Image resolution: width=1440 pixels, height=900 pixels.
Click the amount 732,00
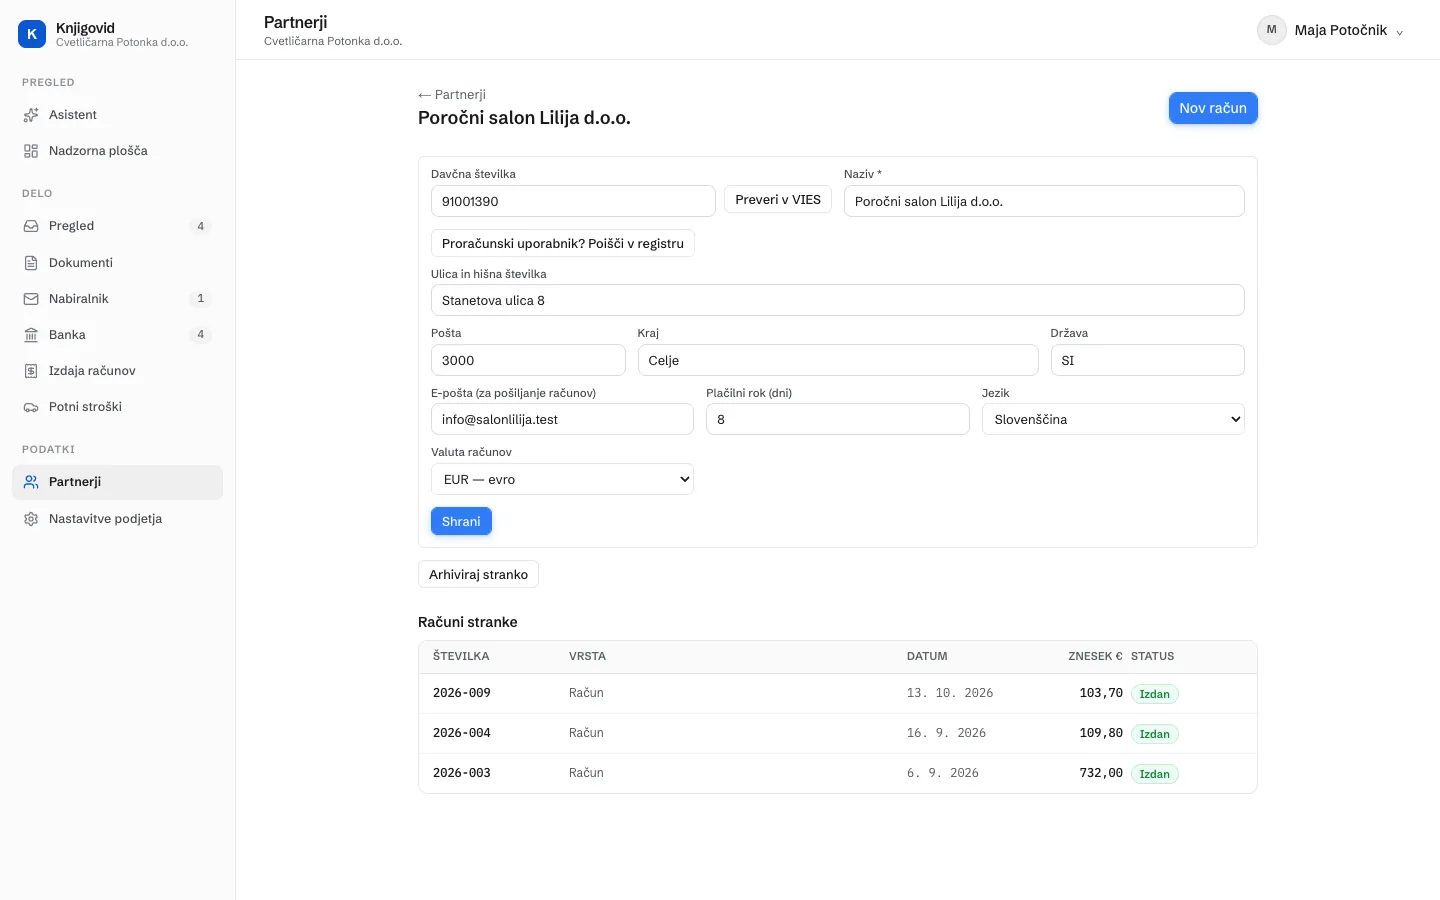[x=1101, y=773]
